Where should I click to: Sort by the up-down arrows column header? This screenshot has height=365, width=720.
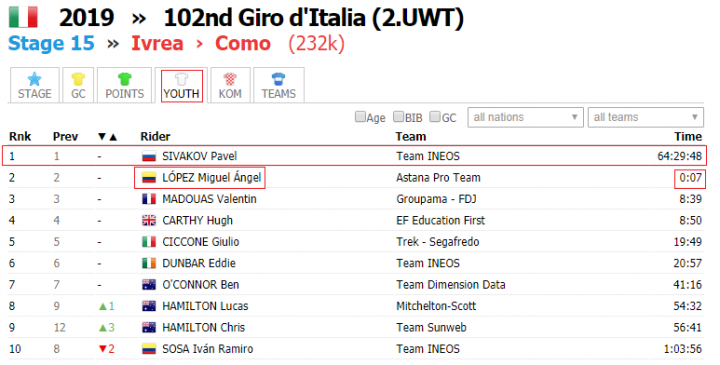108,137
